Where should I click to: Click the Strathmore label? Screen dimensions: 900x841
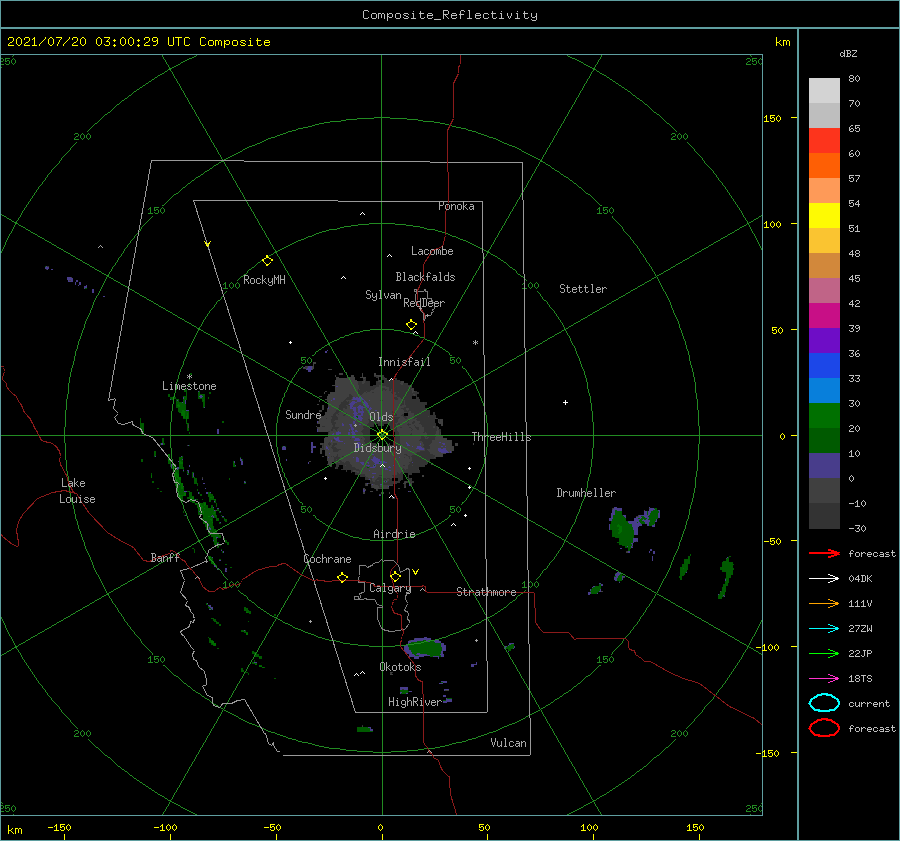pyautogui.click(x=486, y=592)
